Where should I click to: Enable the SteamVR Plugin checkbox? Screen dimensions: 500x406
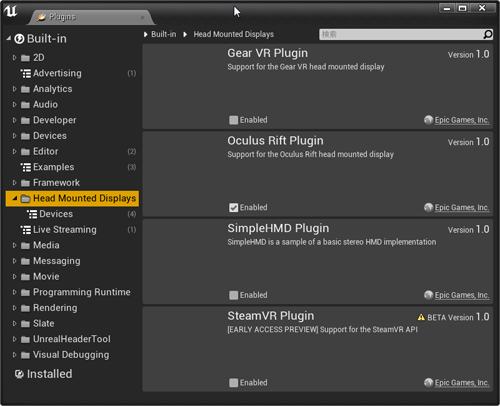click(234, 383)
